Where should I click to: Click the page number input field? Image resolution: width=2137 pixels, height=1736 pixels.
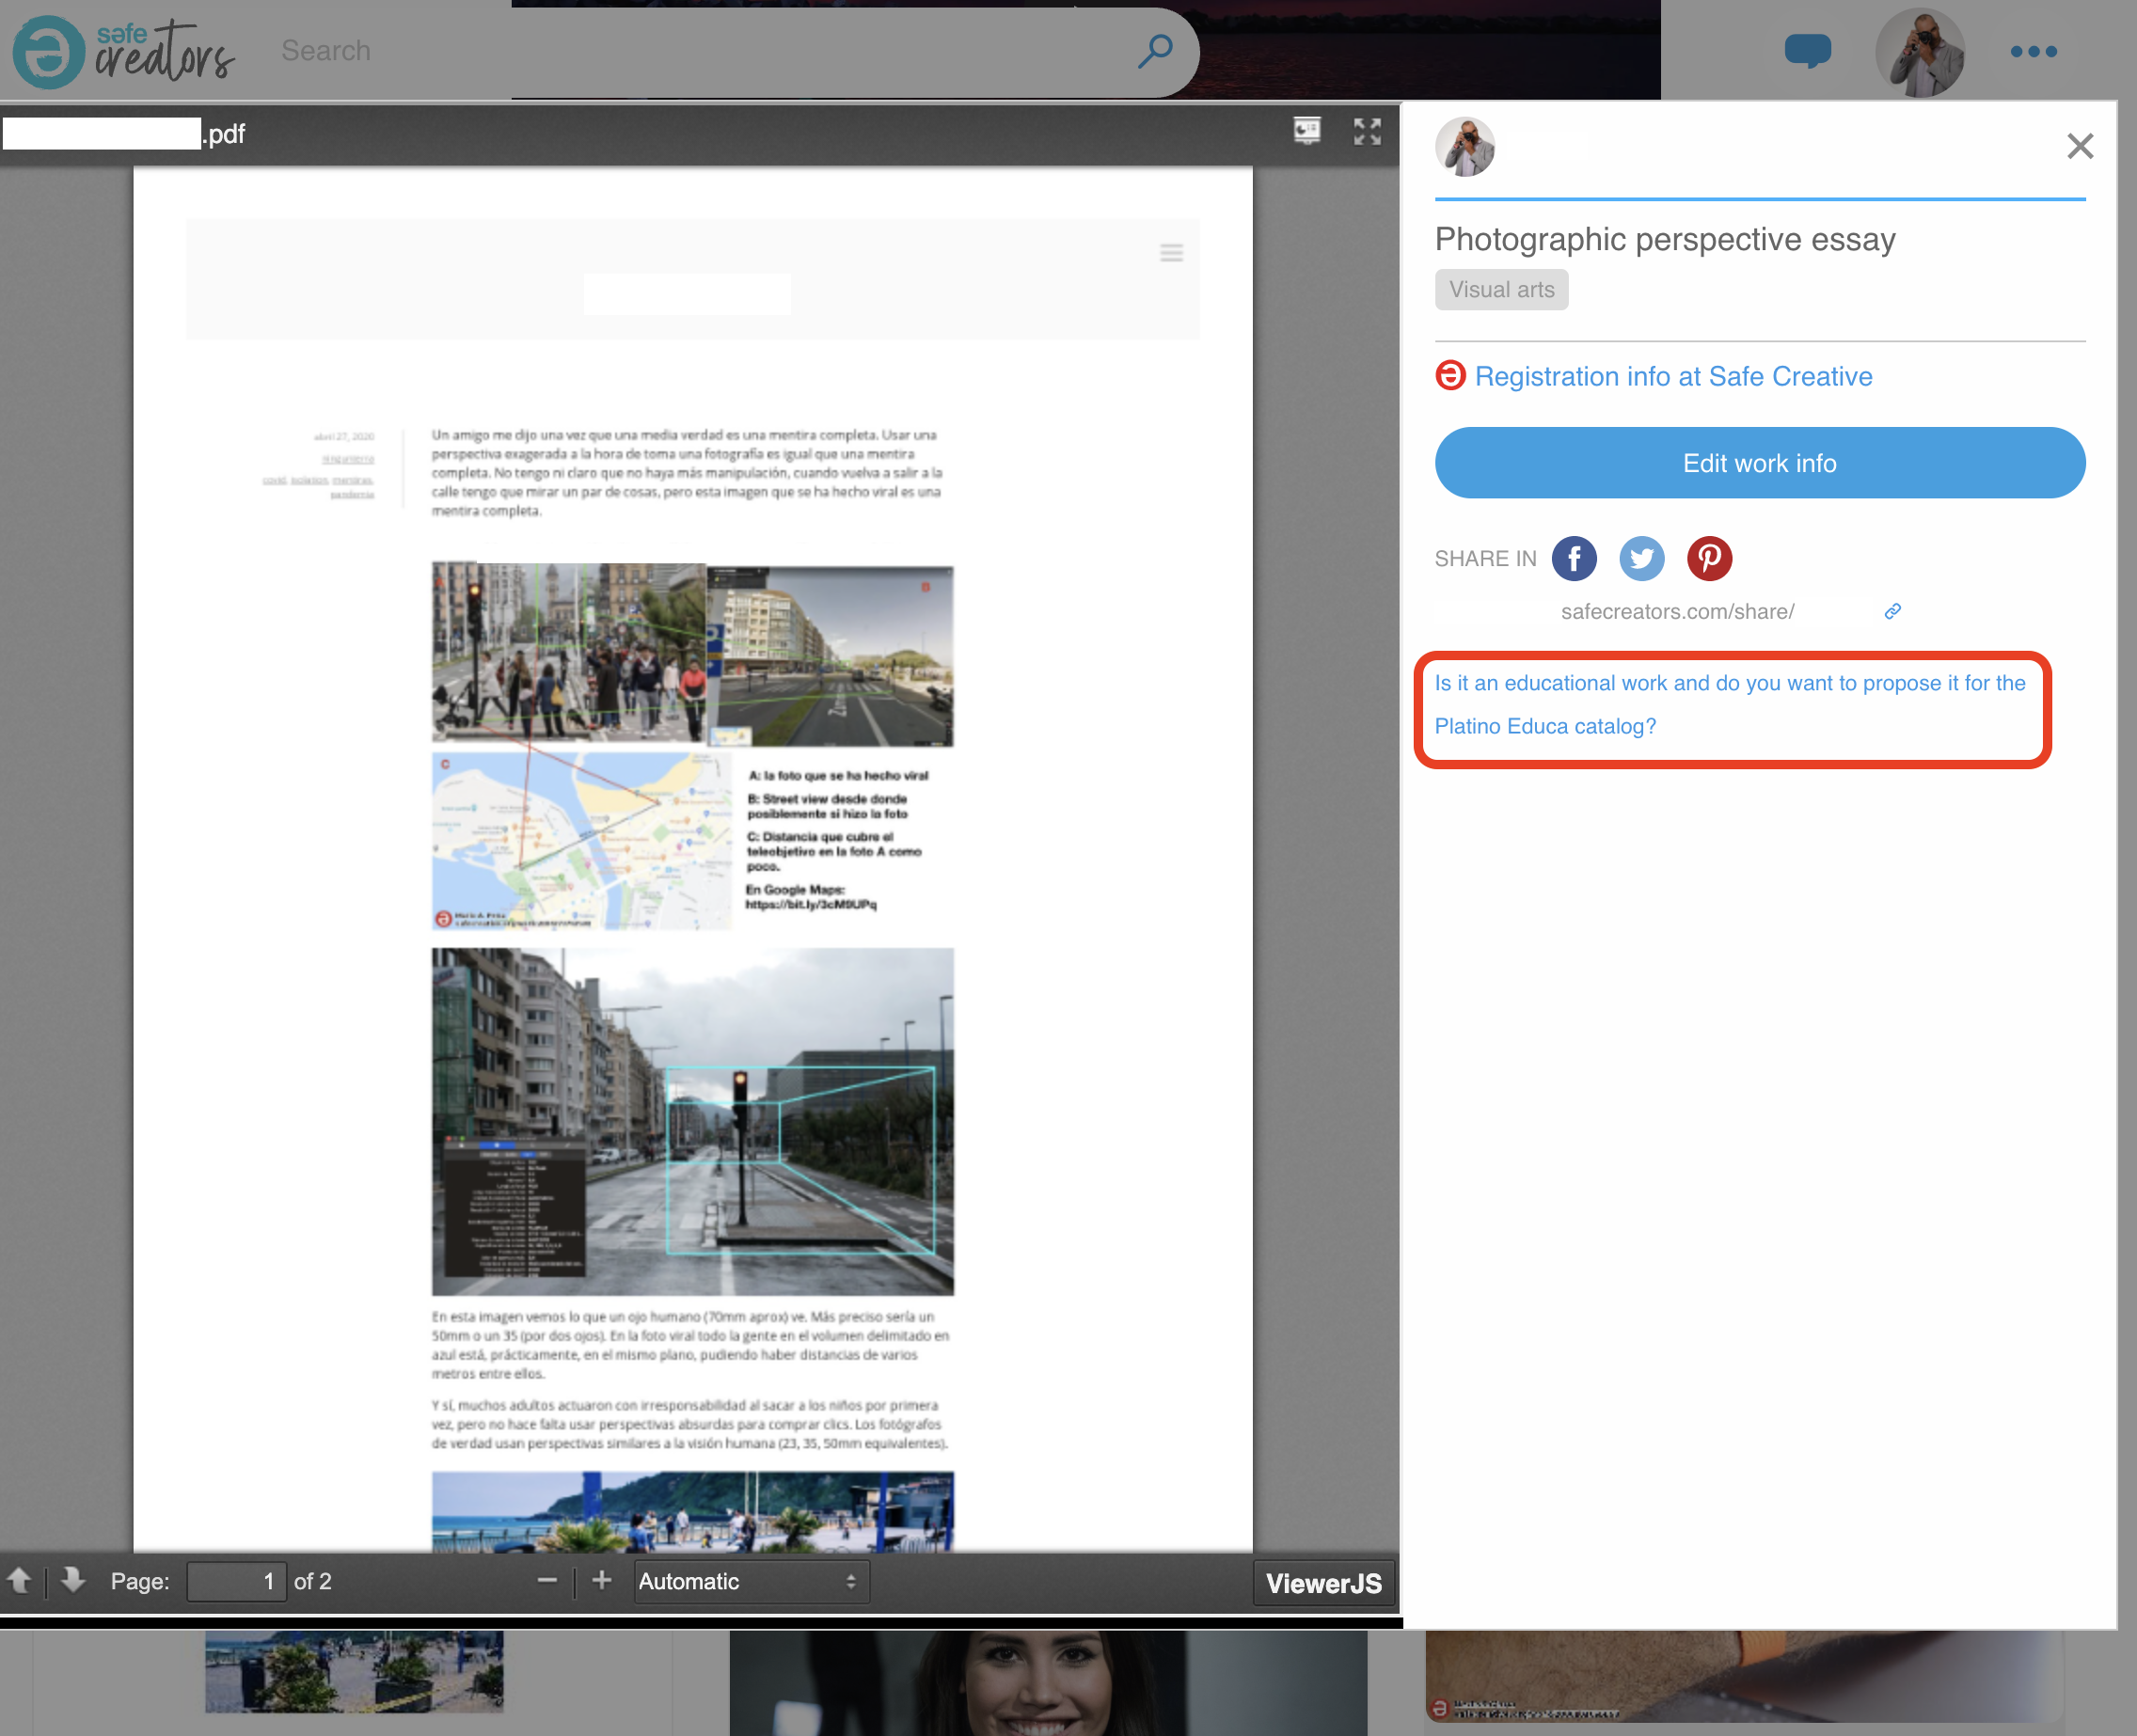click(236, 1581)
